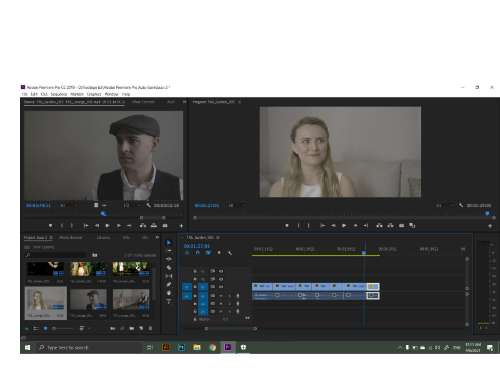This screenshot has height=375, width=500.
Task: Expand Project panel tab overflow arrows
Action: (157, 237)
